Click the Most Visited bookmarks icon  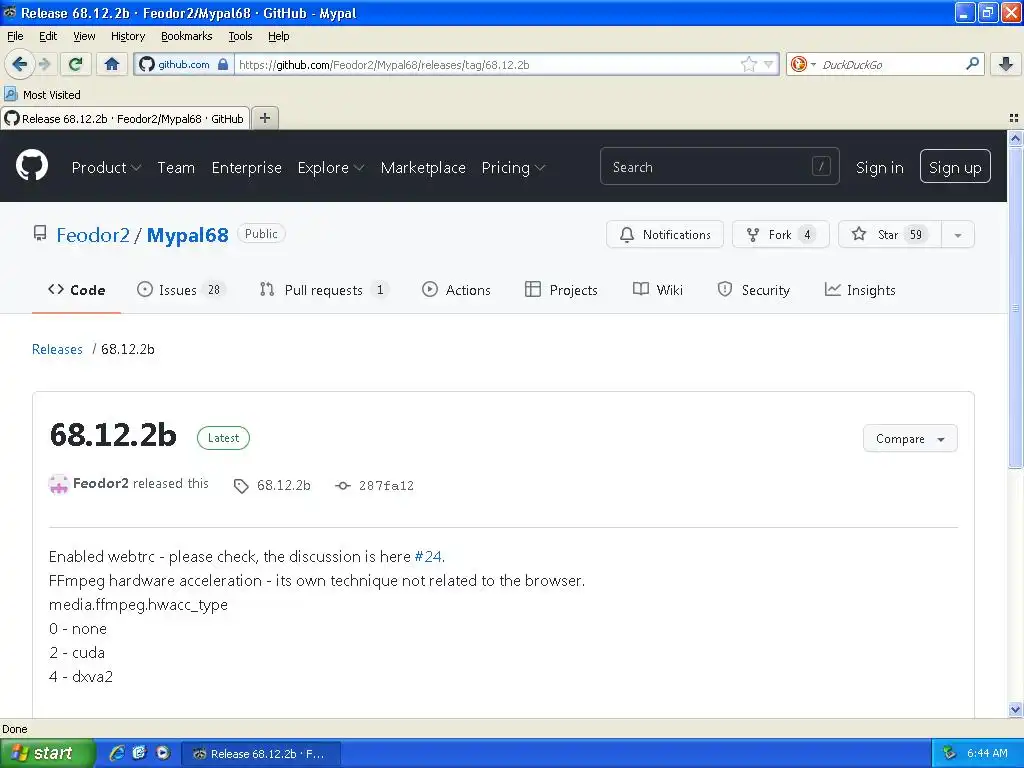coord(11,94)
